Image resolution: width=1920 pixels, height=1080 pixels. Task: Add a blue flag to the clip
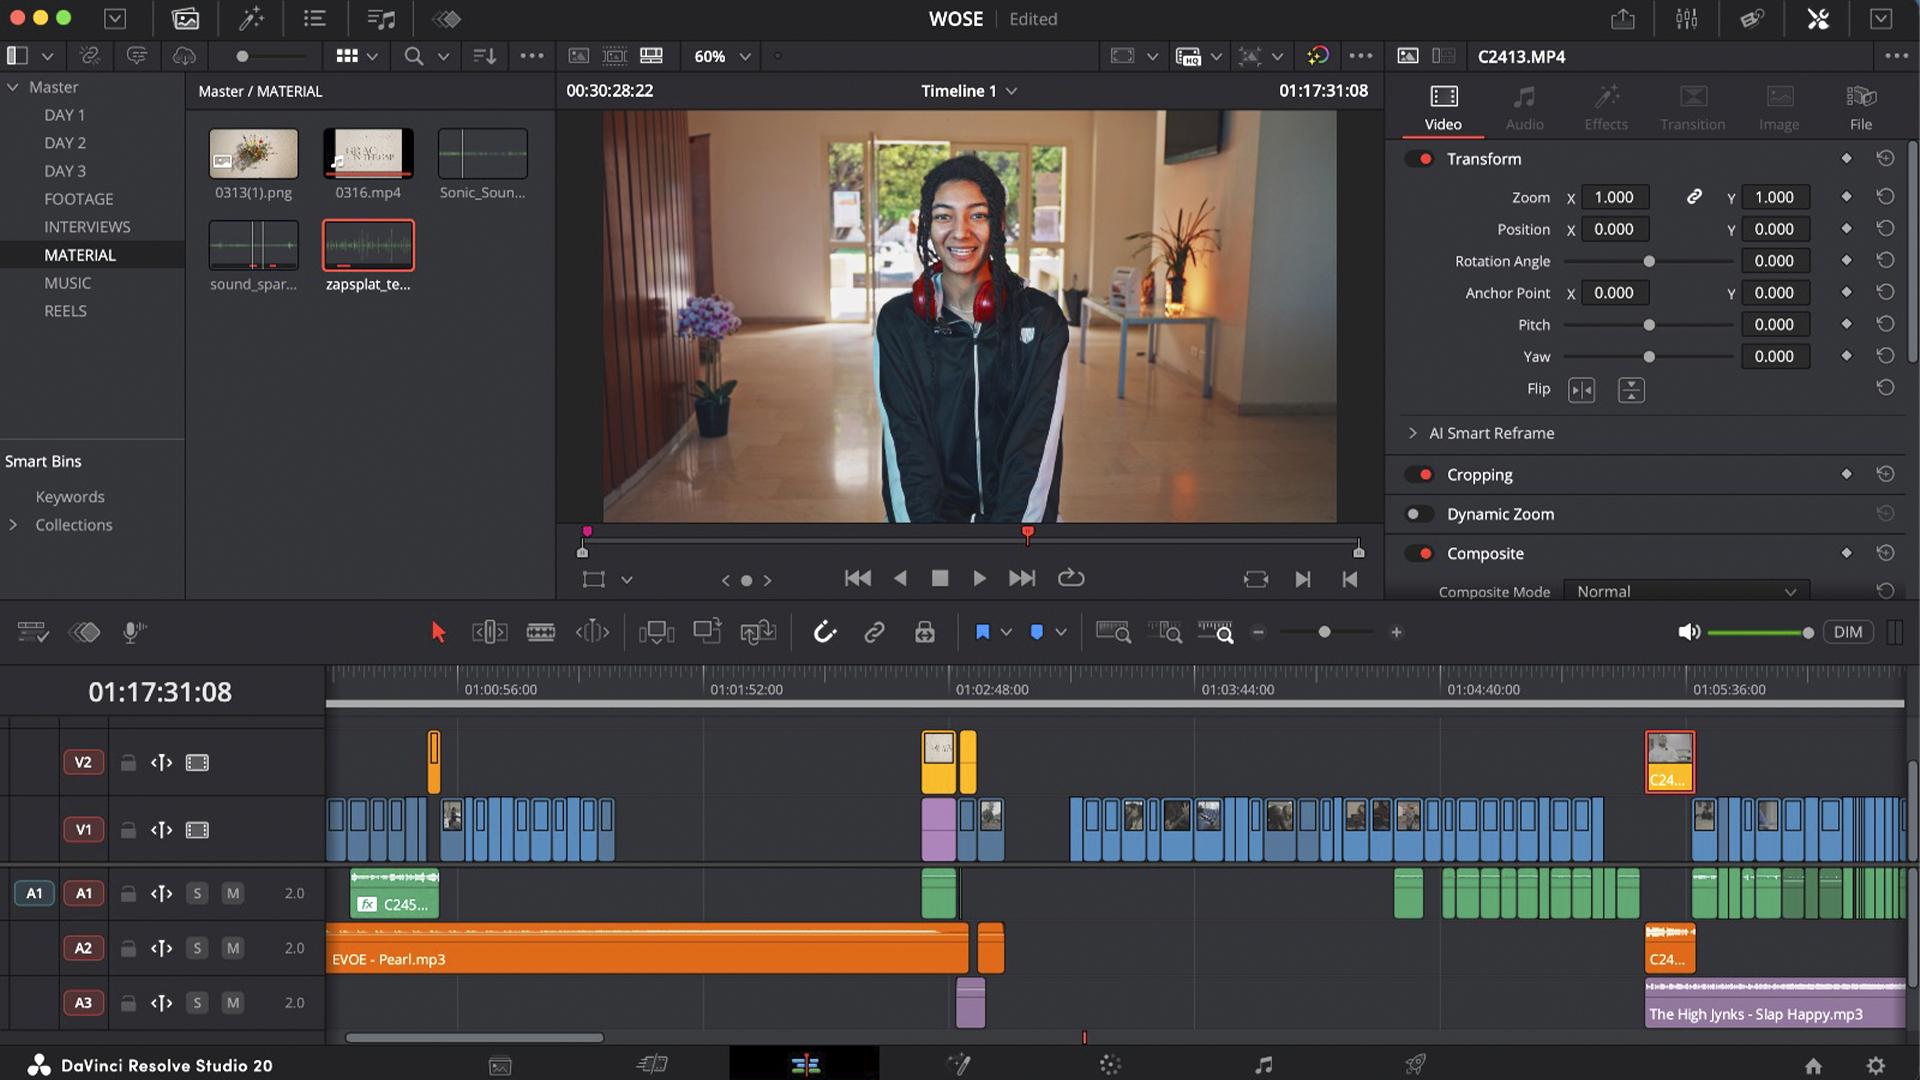click(982, 632)
